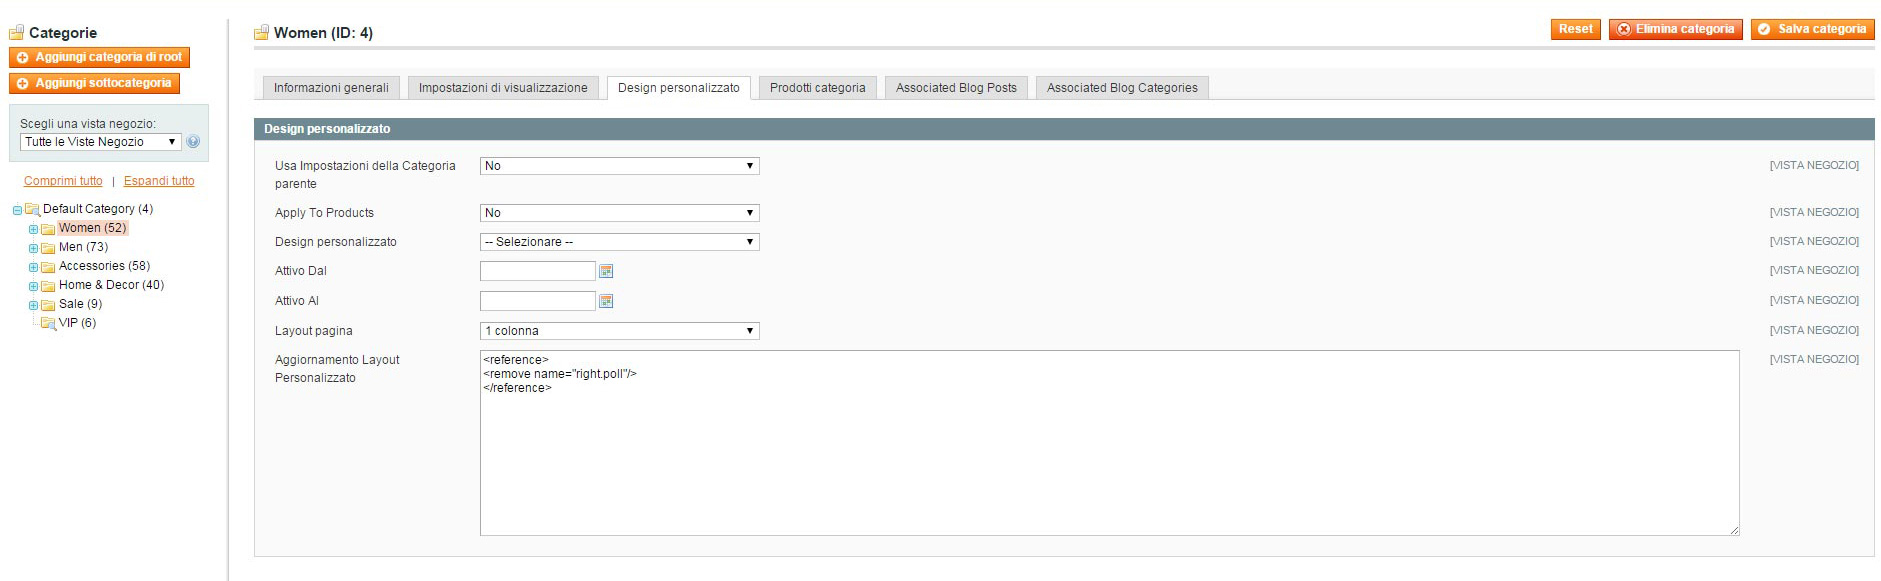Expand the Home & Decor tree node
Viewport: 1881px width, 581px height.
pyautogui.click(x=33, y=286)
